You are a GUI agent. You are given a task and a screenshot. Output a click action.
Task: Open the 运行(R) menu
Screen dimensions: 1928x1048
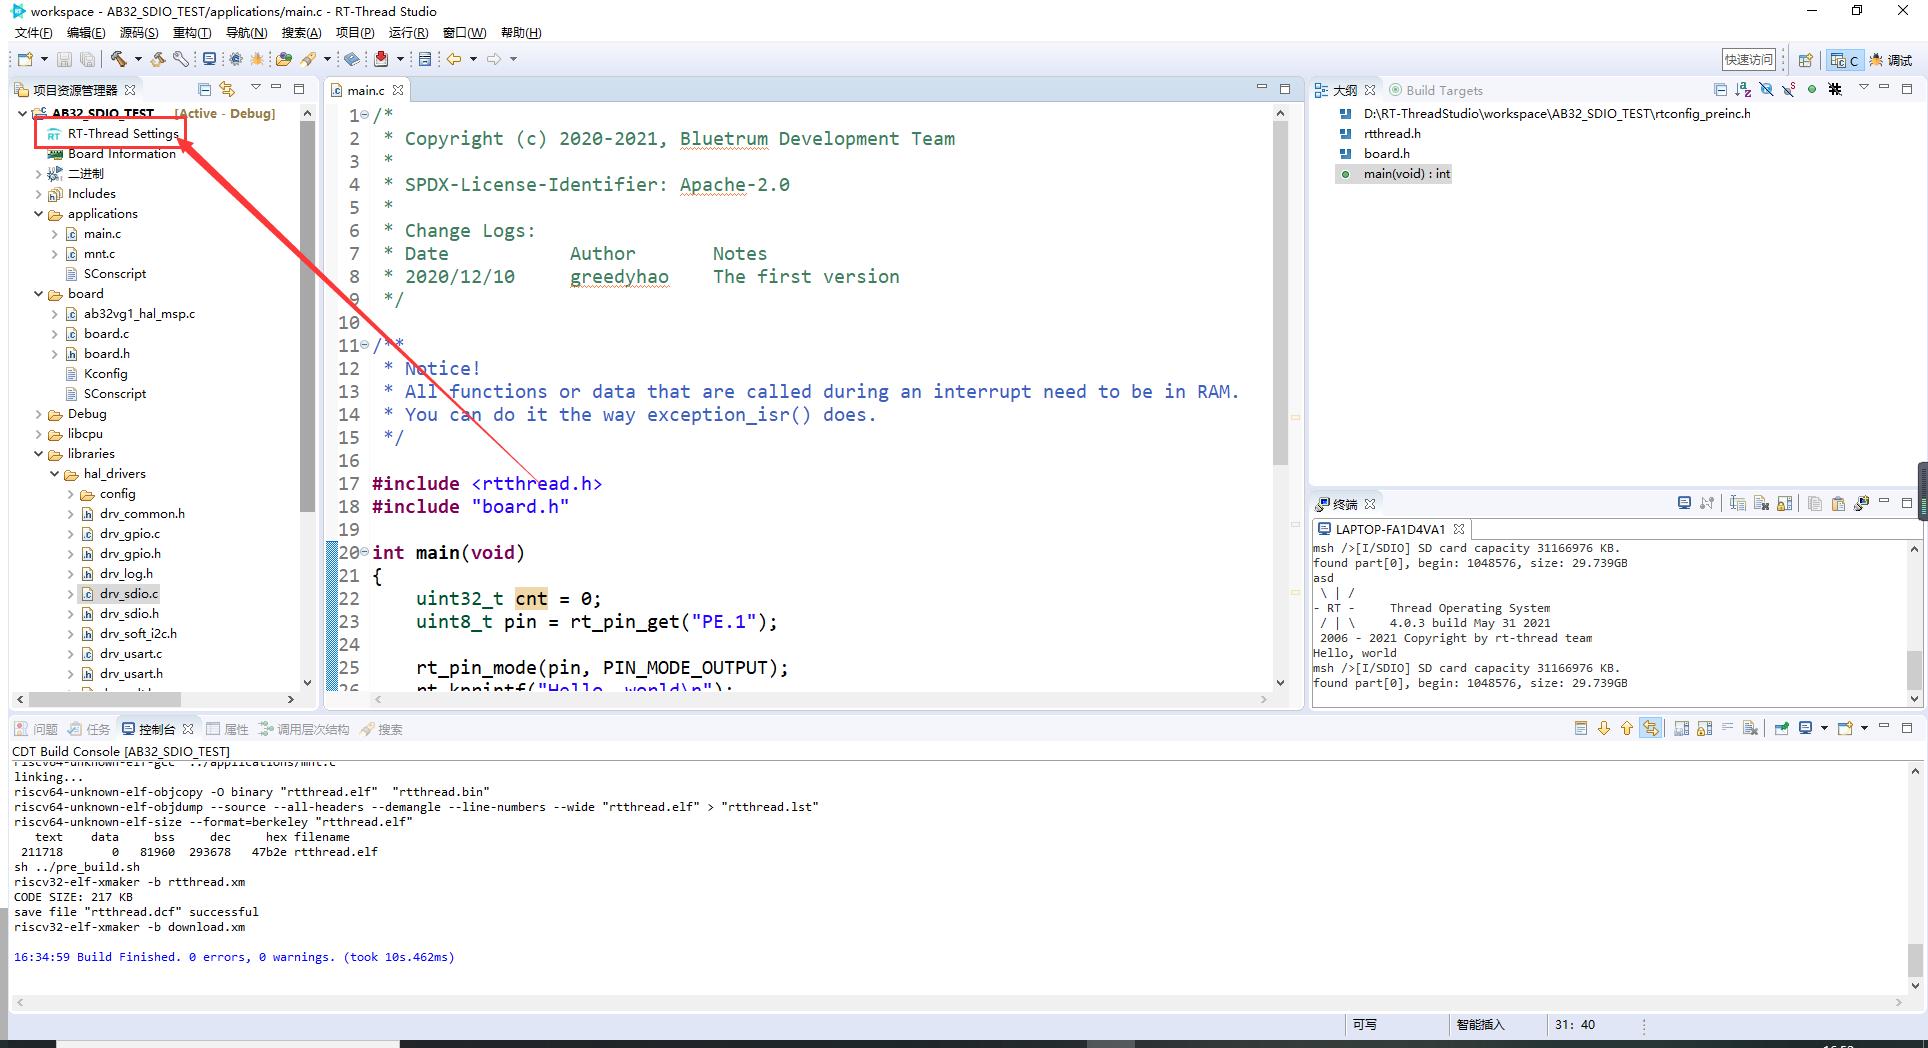point(408,33)
